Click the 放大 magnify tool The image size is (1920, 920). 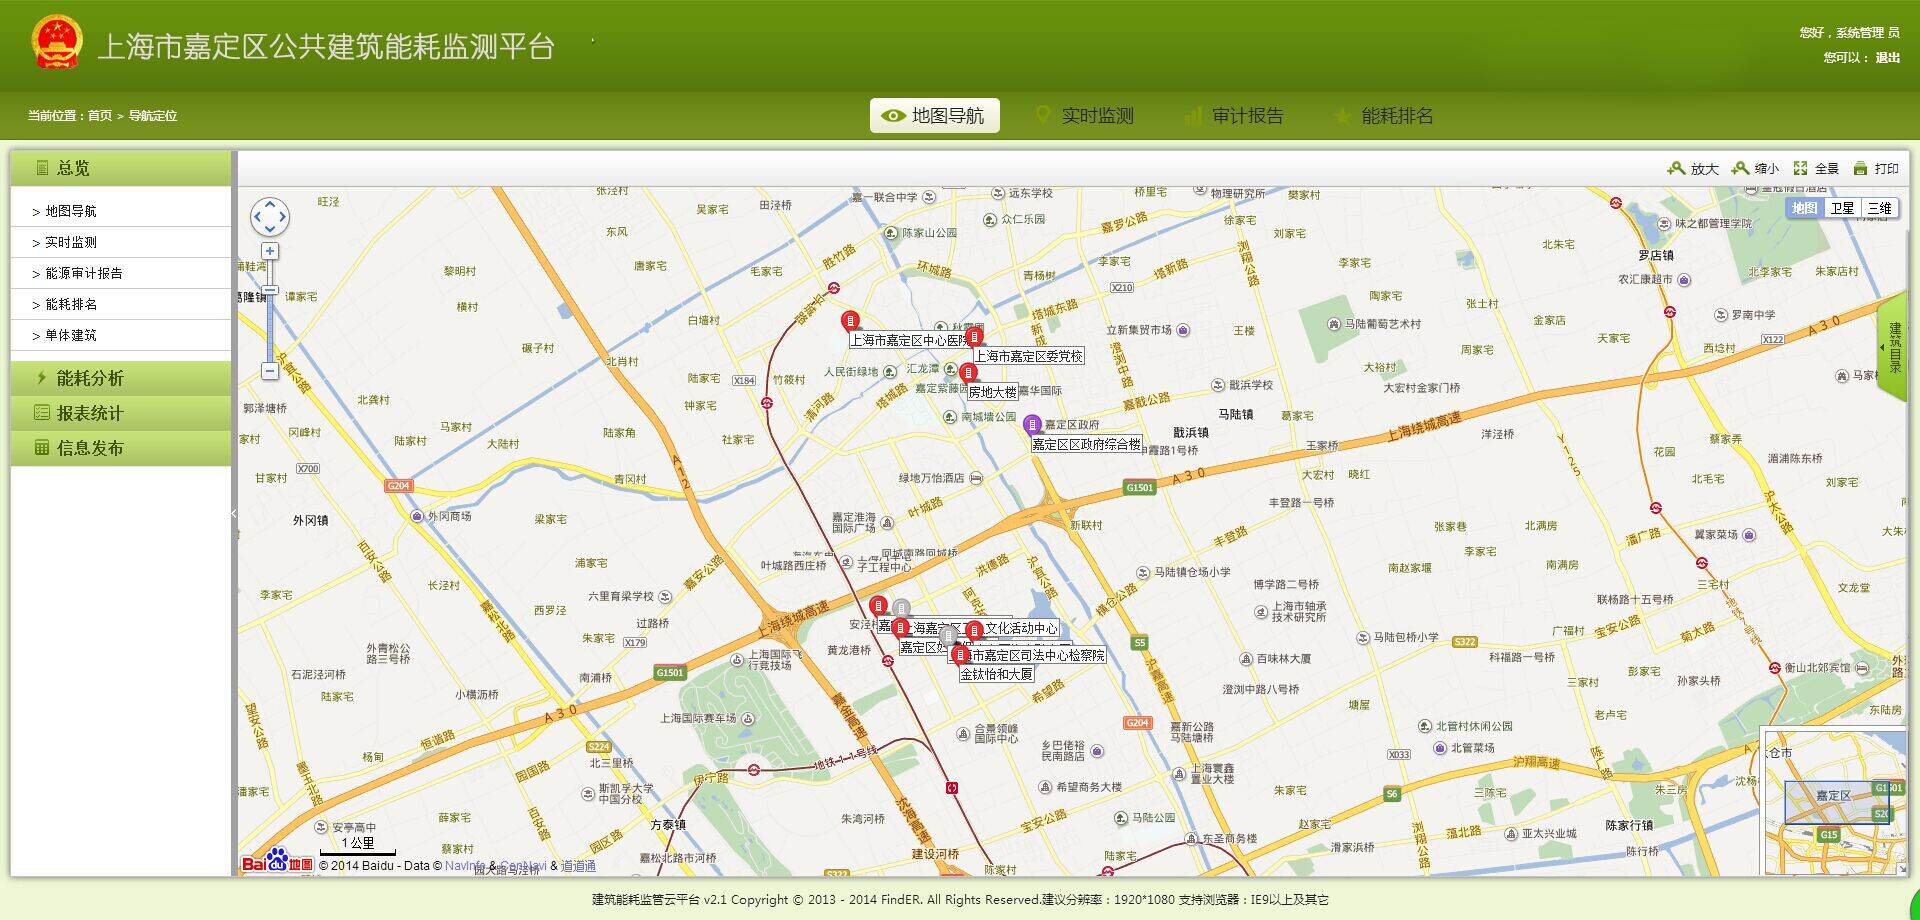[1693, 169]
